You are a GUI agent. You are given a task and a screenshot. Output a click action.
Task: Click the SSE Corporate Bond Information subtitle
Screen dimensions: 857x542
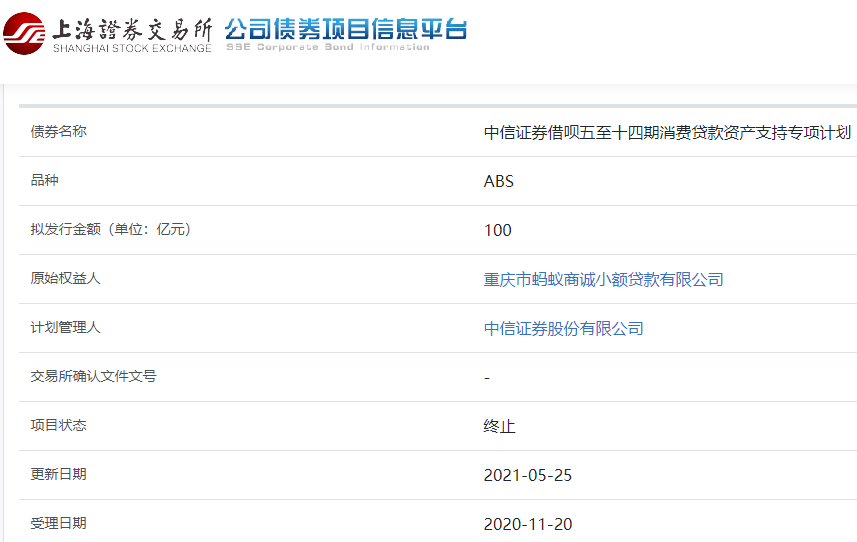click(x=327, y=47)
